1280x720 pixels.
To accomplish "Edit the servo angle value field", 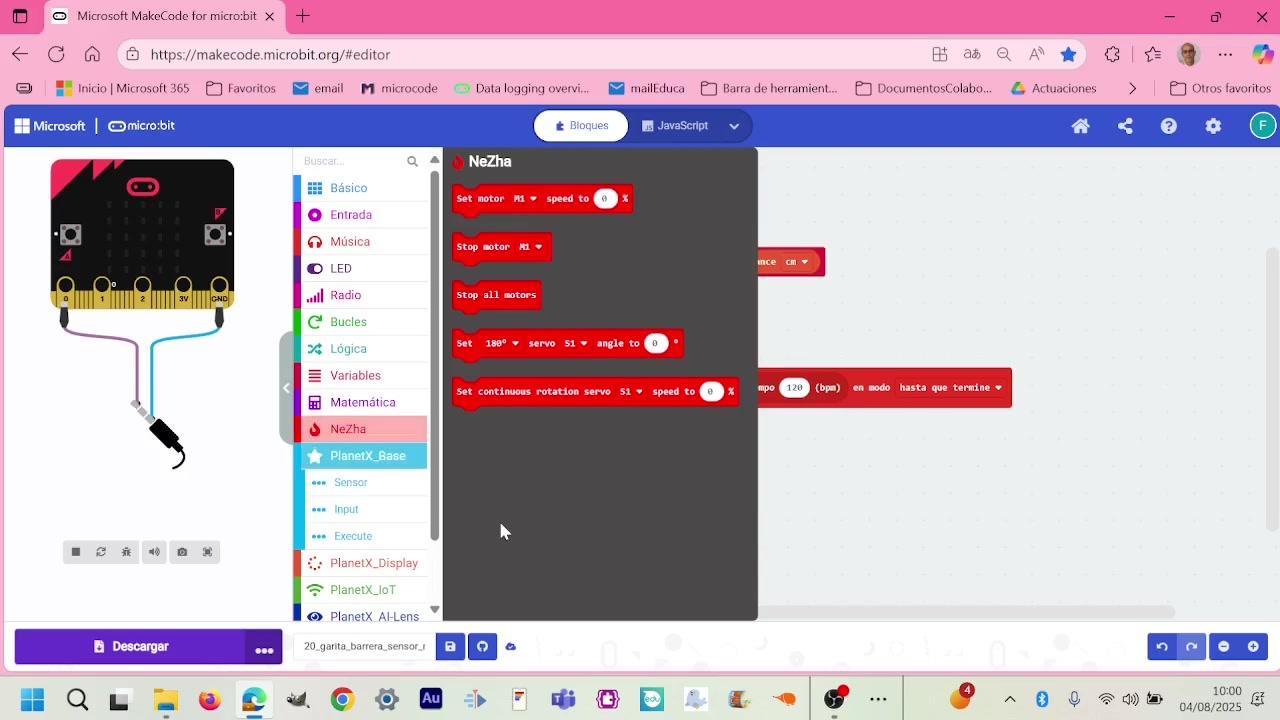I will [655, 344].
